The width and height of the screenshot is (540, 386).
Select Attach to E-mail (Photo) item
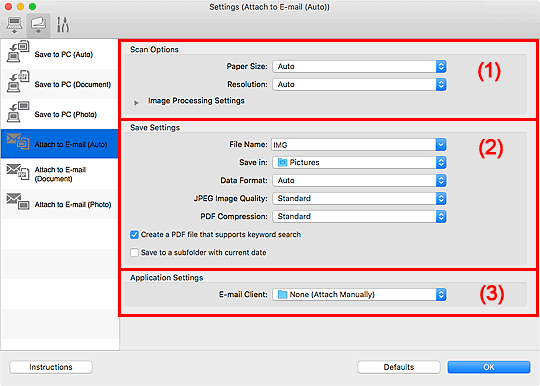pyautogui.click(x=60, y=204)
